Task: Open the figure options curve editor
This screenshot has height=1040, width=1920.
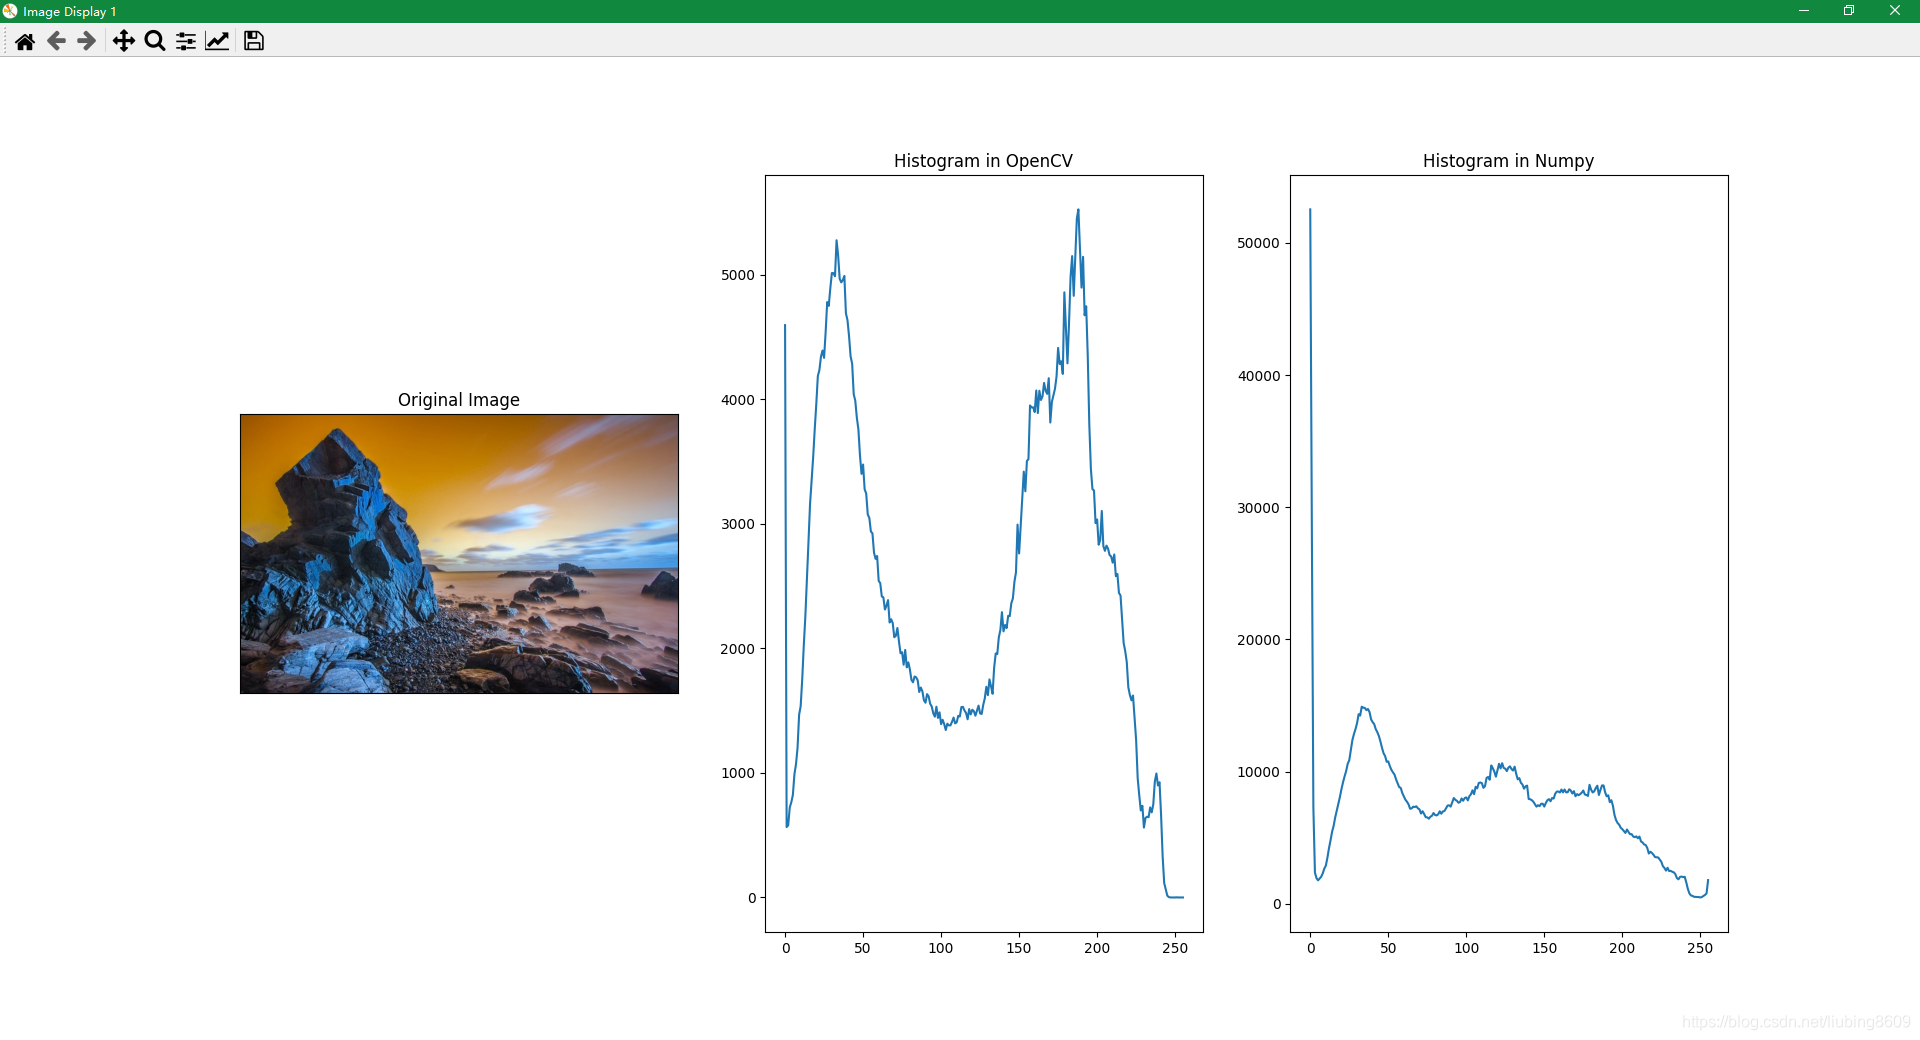Action: click(217, 41)
